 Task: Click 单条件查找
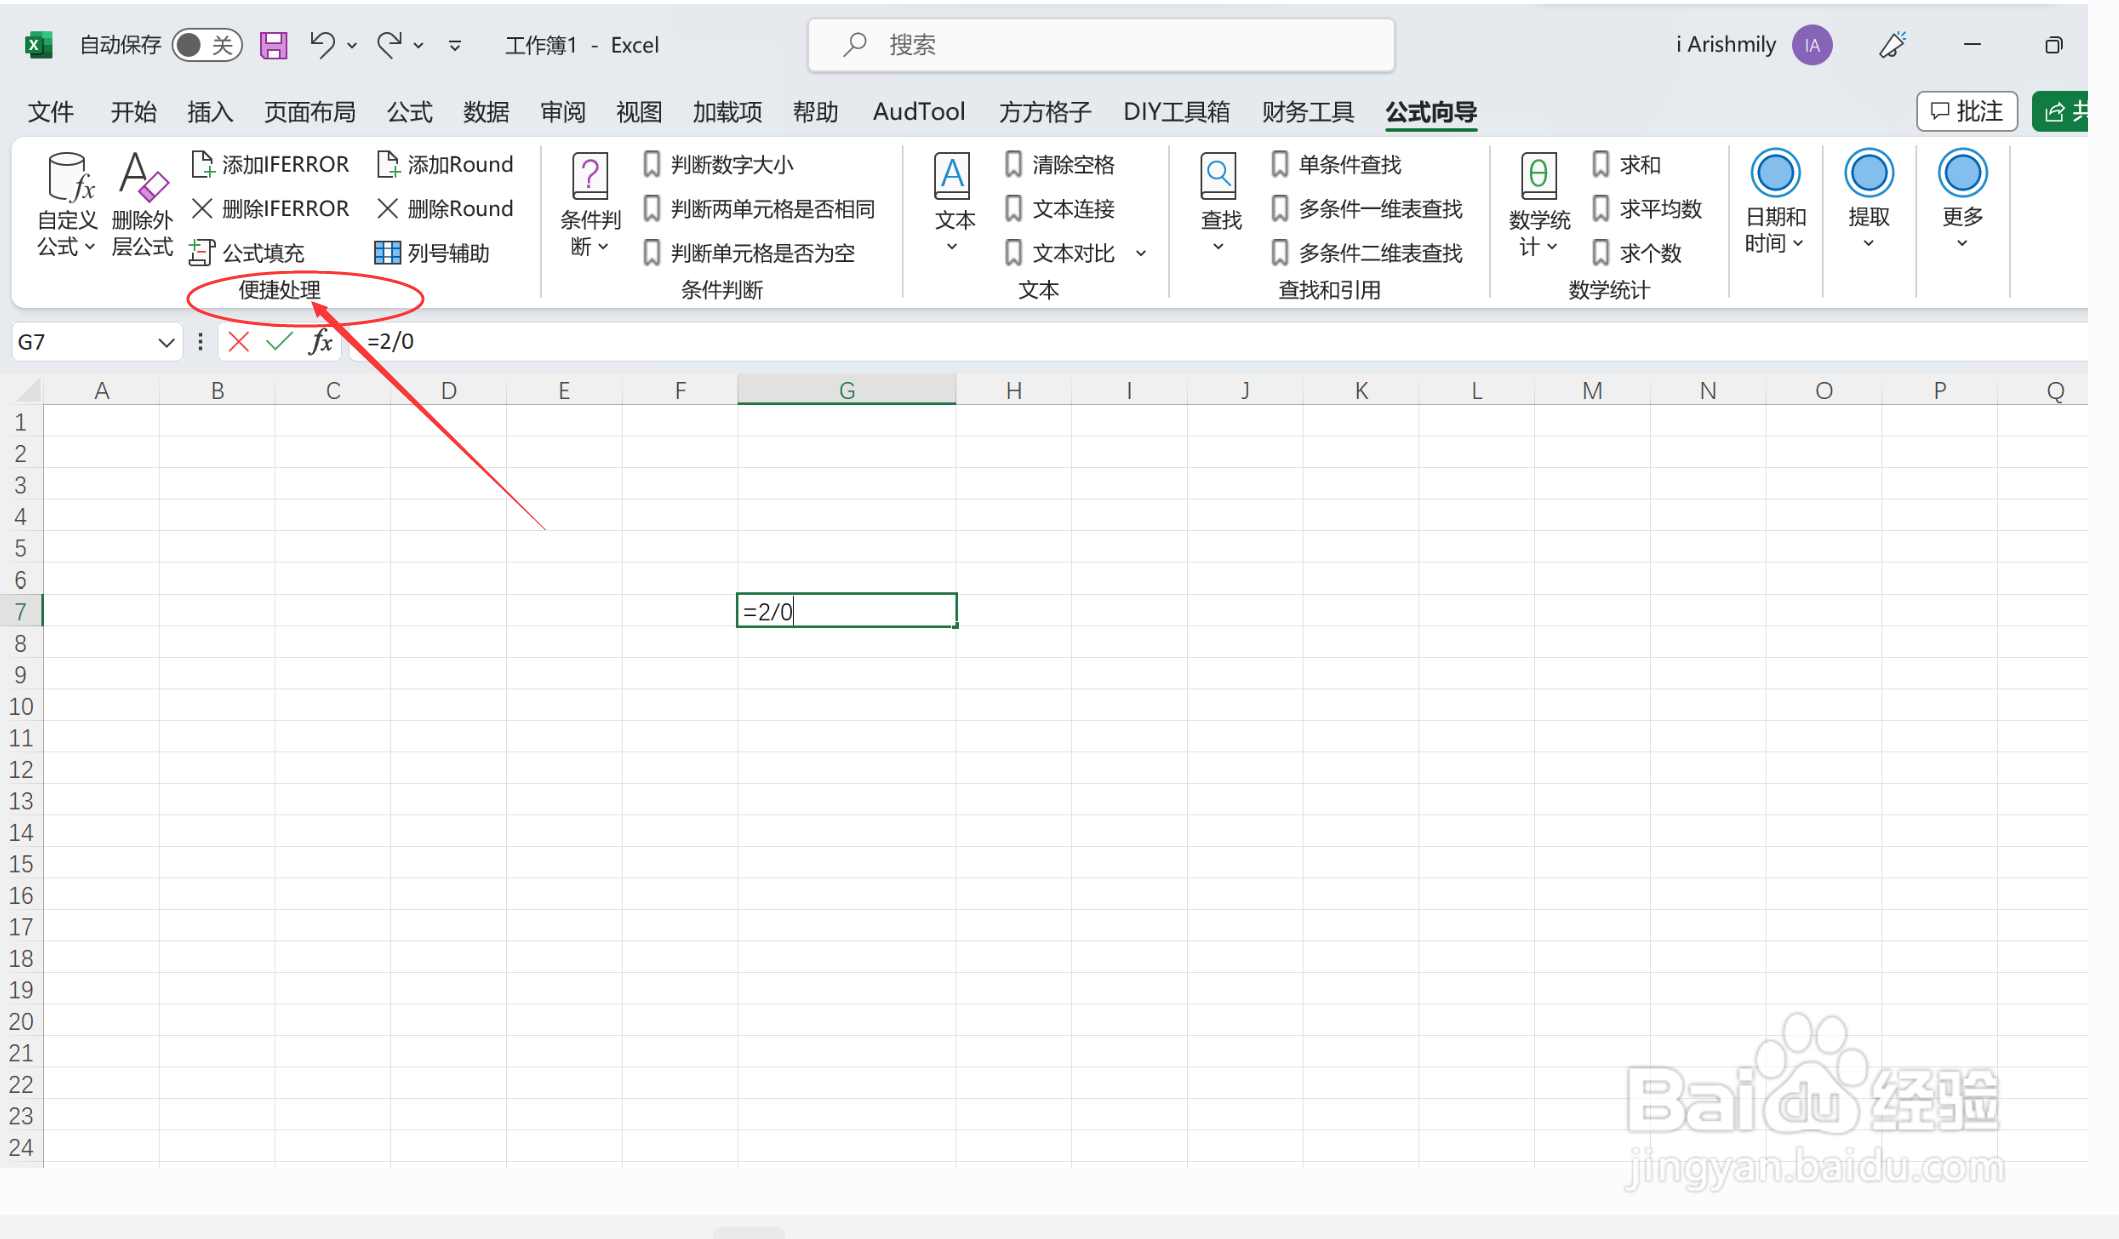(1335, 164)
